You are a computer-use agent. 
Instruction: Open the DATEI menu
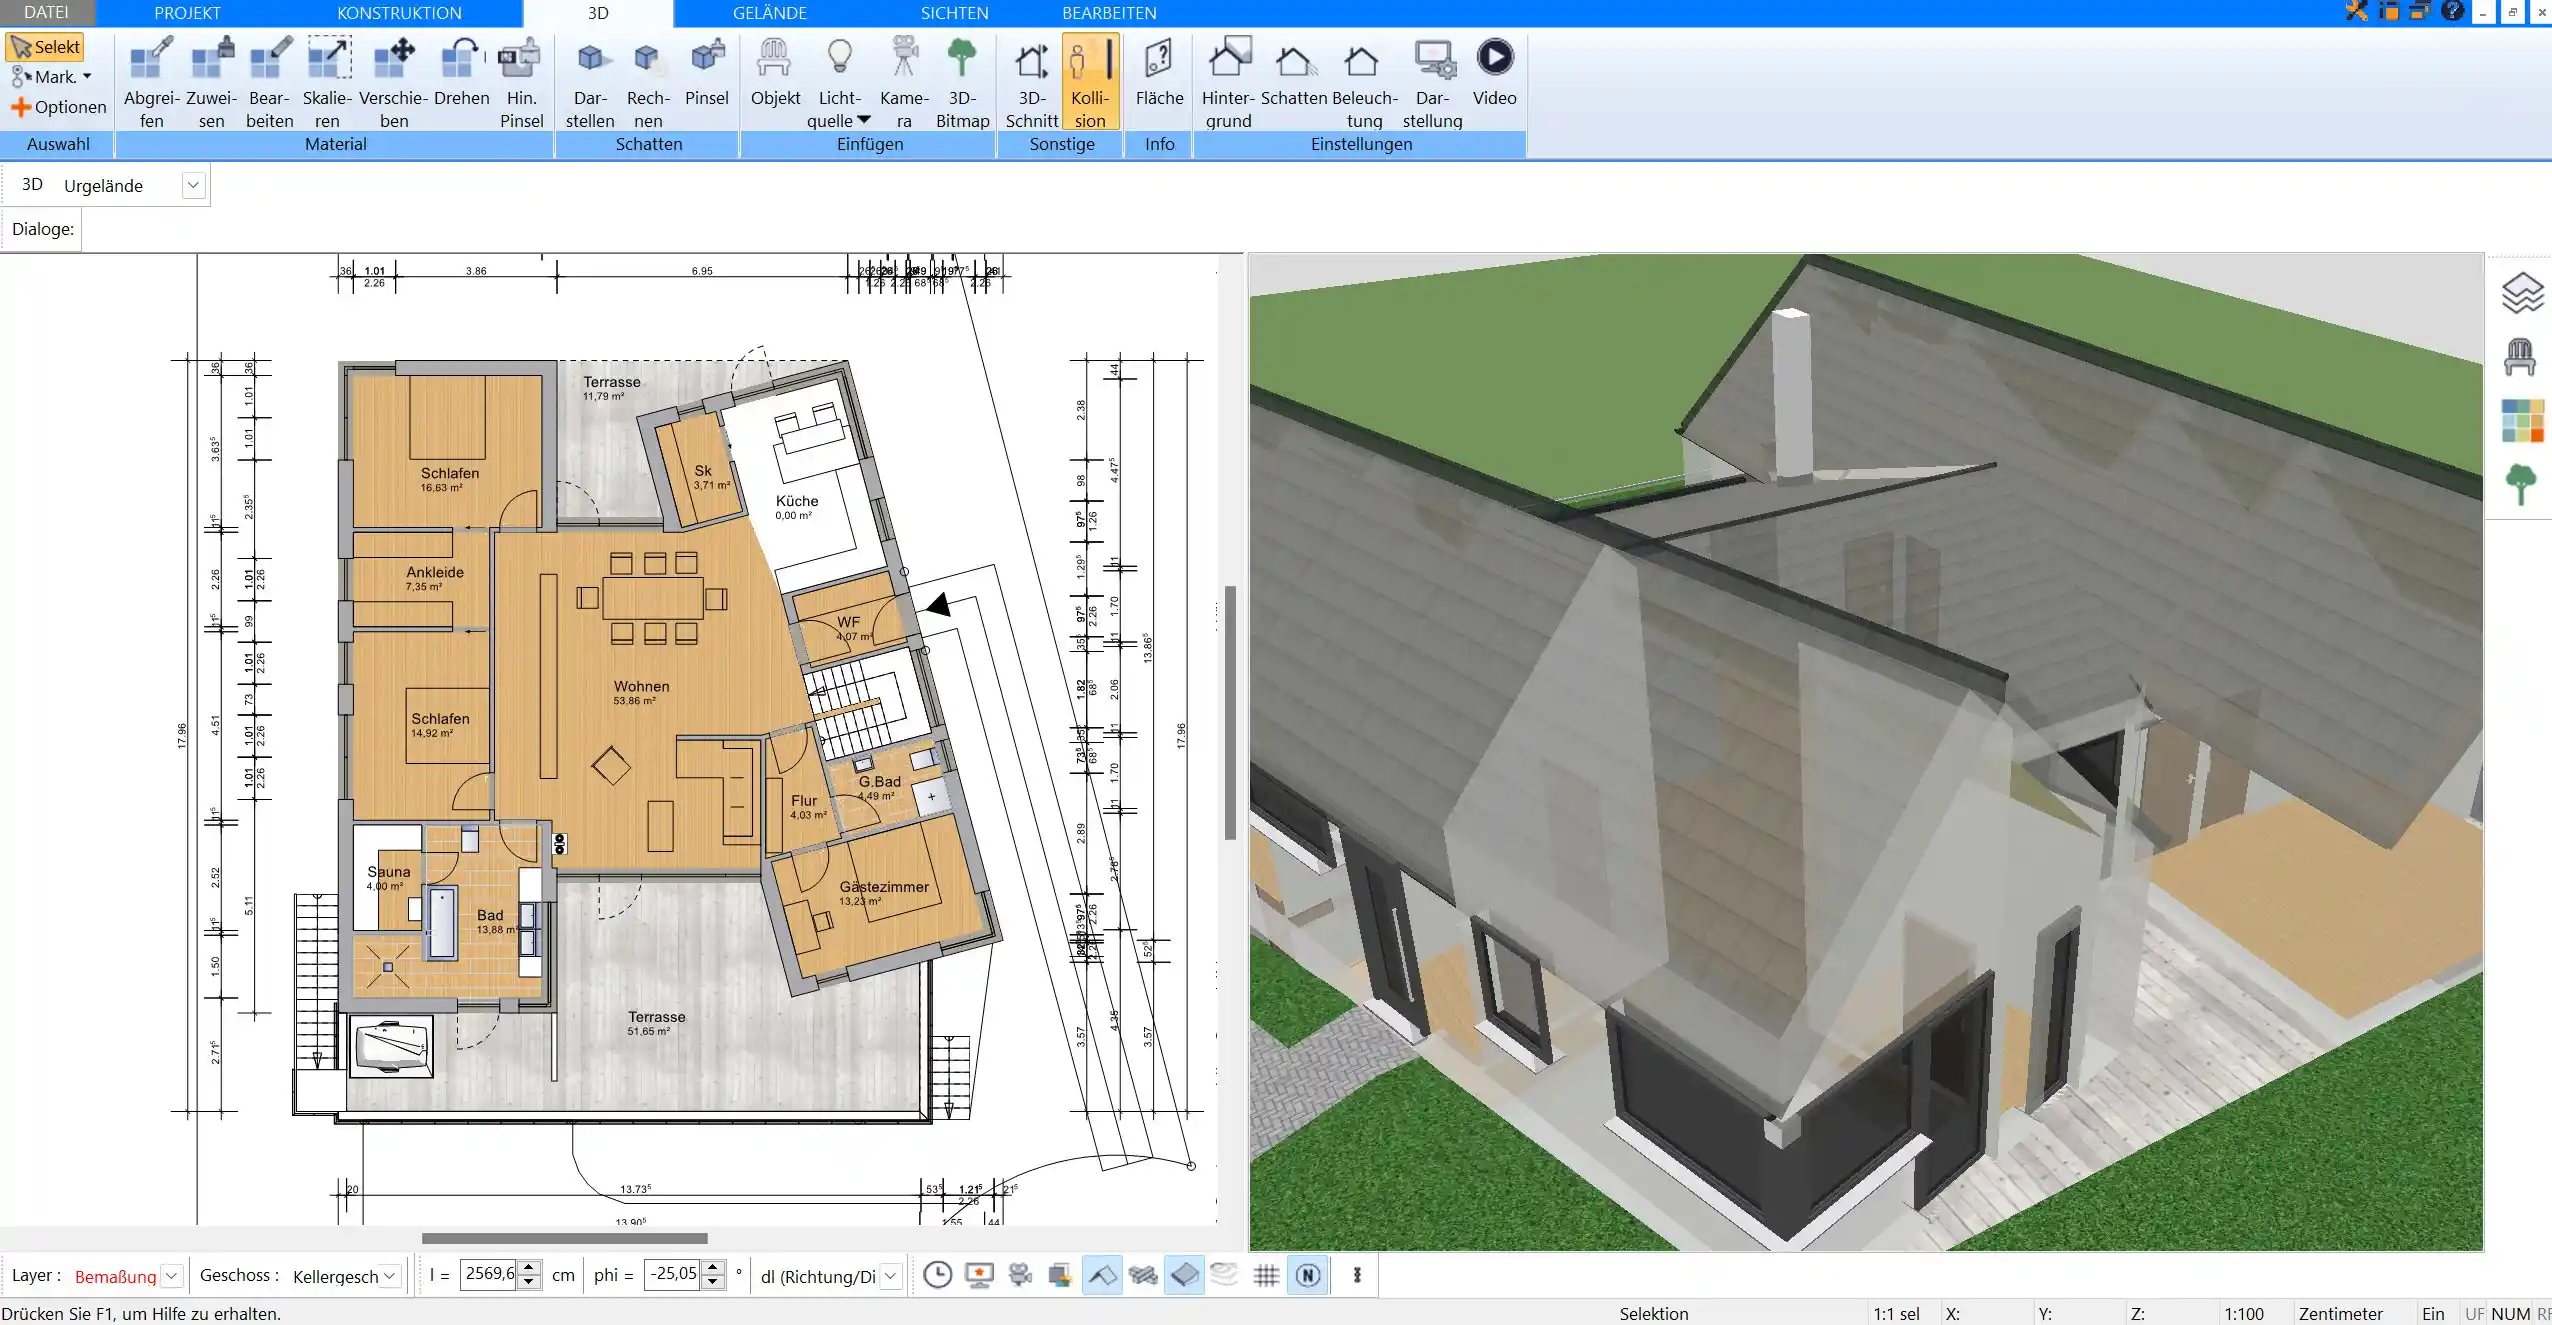(x=47, y=13)
